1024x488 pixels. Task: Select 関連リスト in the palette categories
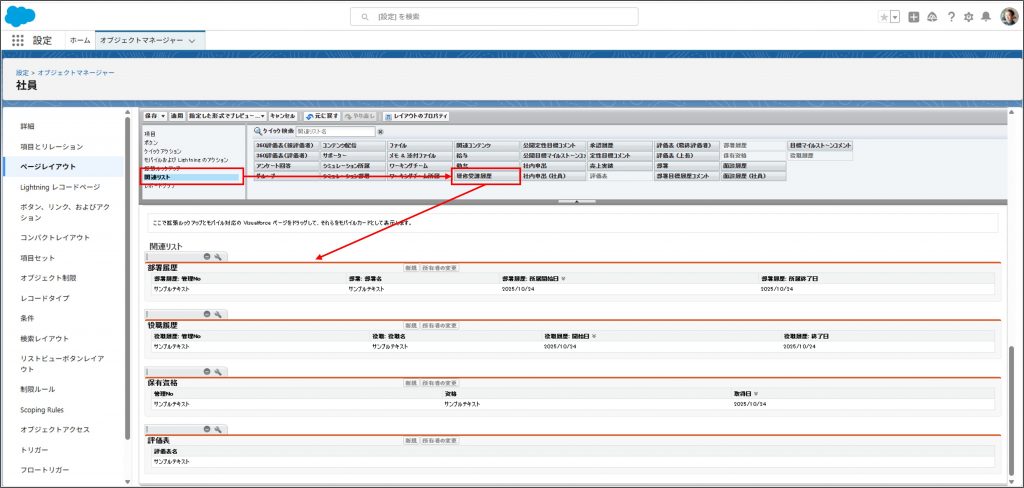tap(190, 177)
